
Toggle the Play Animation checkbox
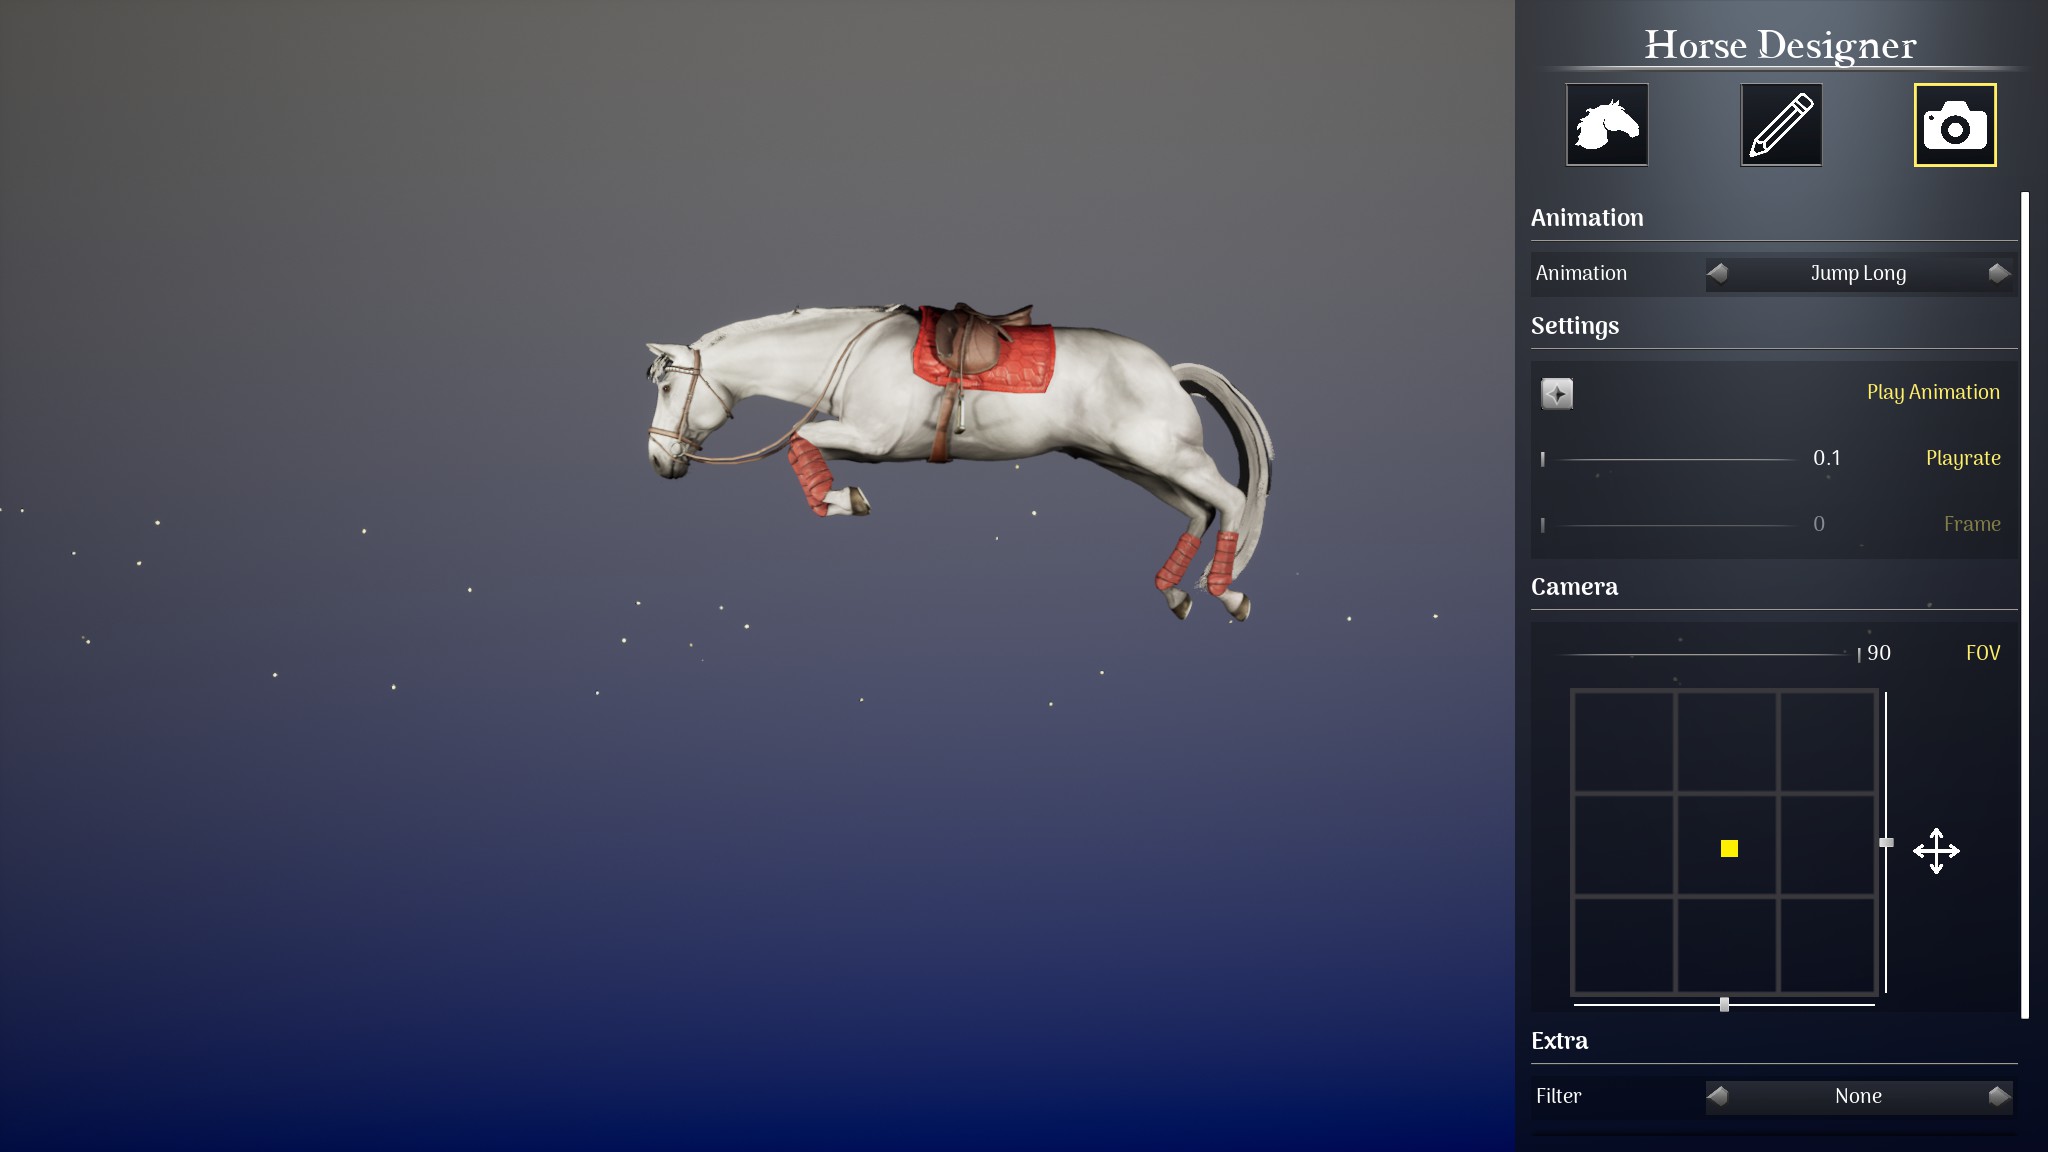pos(1557,393)
